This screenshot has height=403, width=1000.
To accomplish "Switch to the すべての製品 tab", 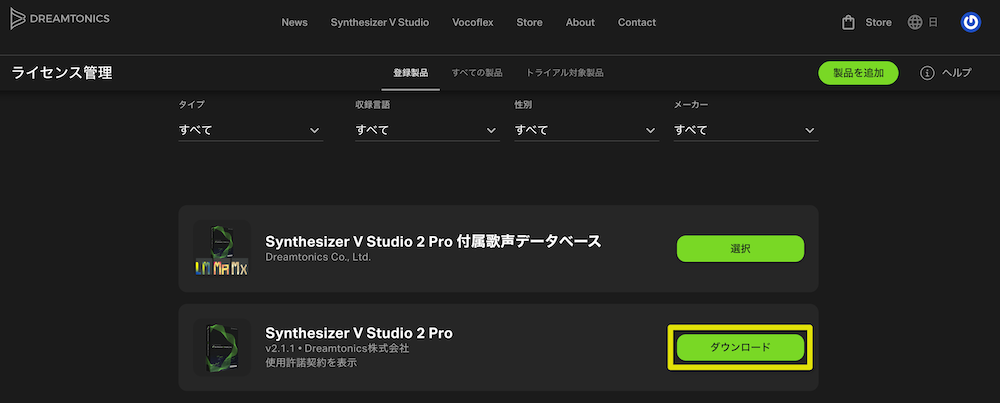I will point(477,73).
